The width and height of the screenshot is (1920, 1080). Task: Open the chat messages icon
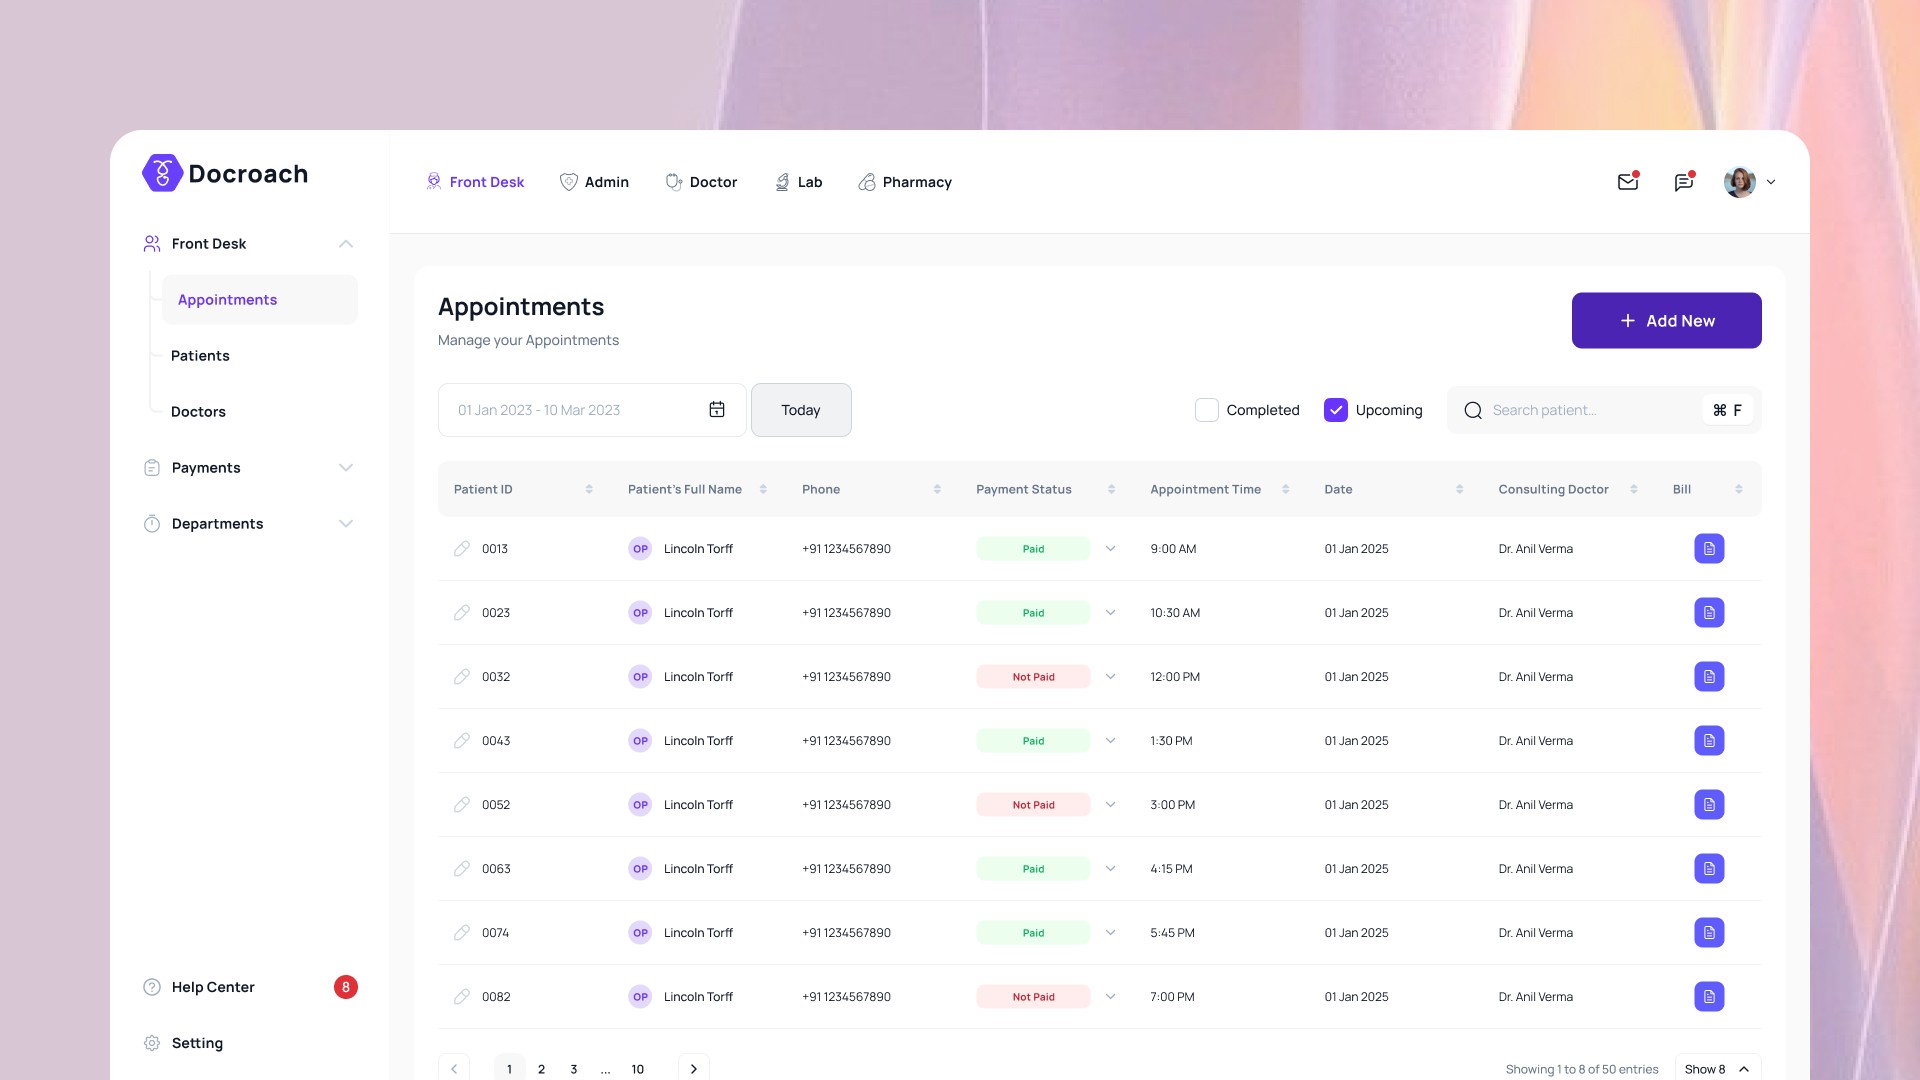1683,182
